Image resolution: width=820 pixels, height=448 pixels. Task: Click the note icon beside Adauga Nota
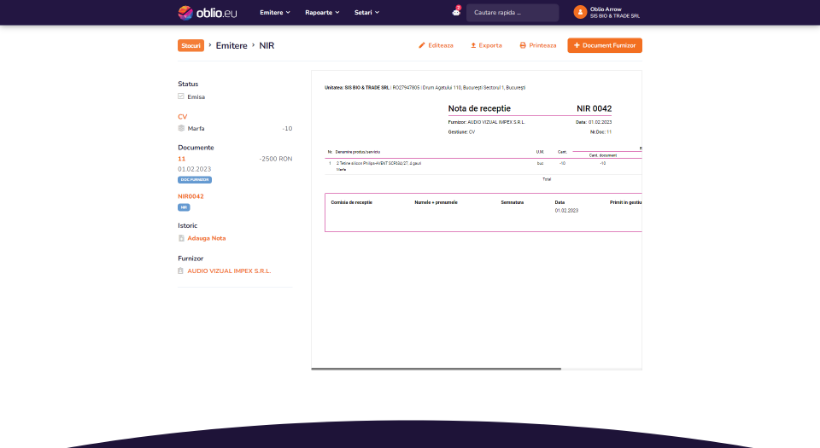[x=181, y=238]
